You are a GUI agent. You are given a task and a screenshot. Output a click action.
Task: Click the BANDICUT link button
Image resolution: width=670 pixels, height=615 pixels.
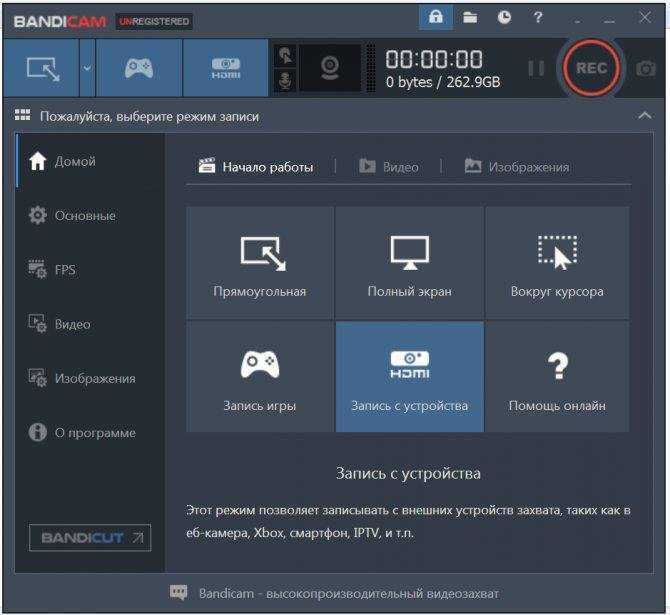[x=90, y=537]
